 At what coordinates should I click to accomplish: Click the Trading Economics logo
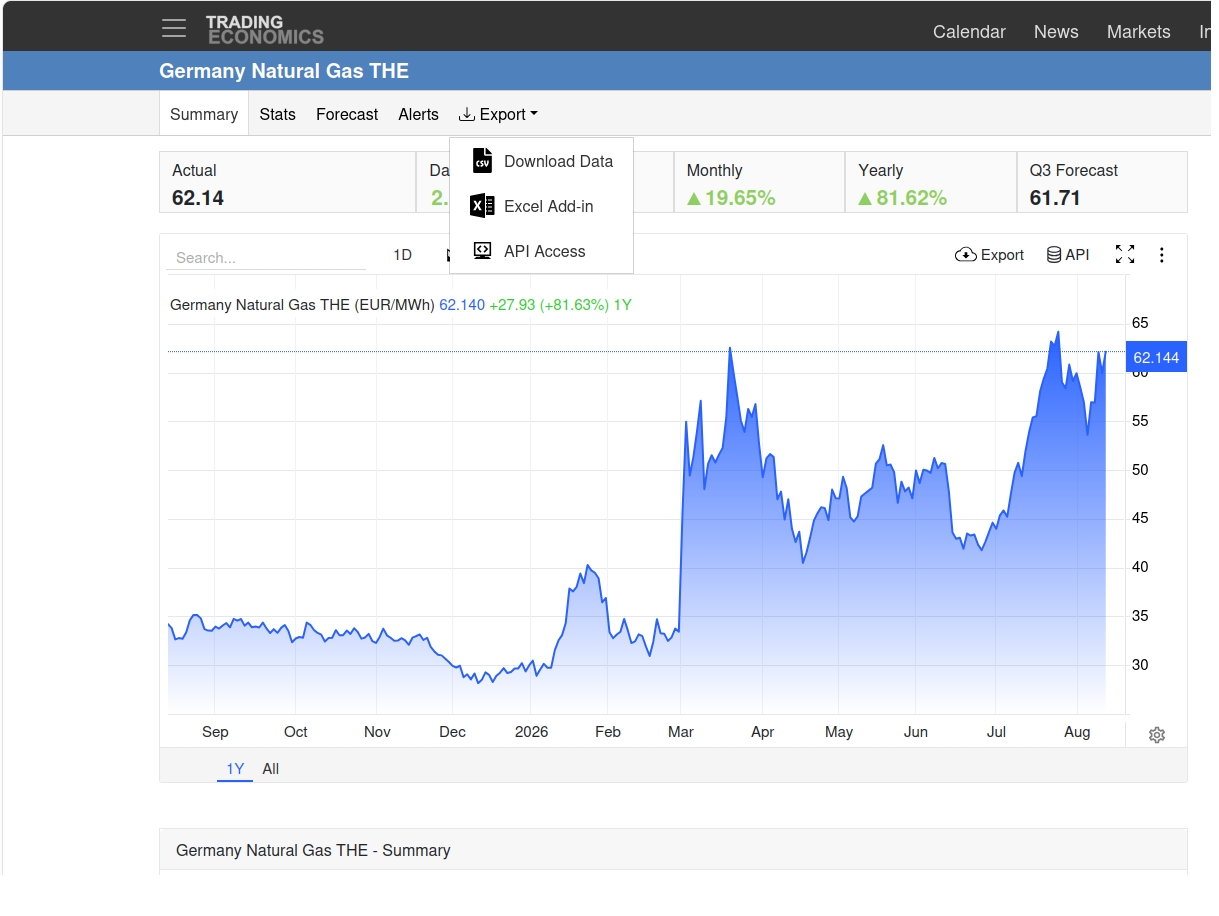(264, 29)
